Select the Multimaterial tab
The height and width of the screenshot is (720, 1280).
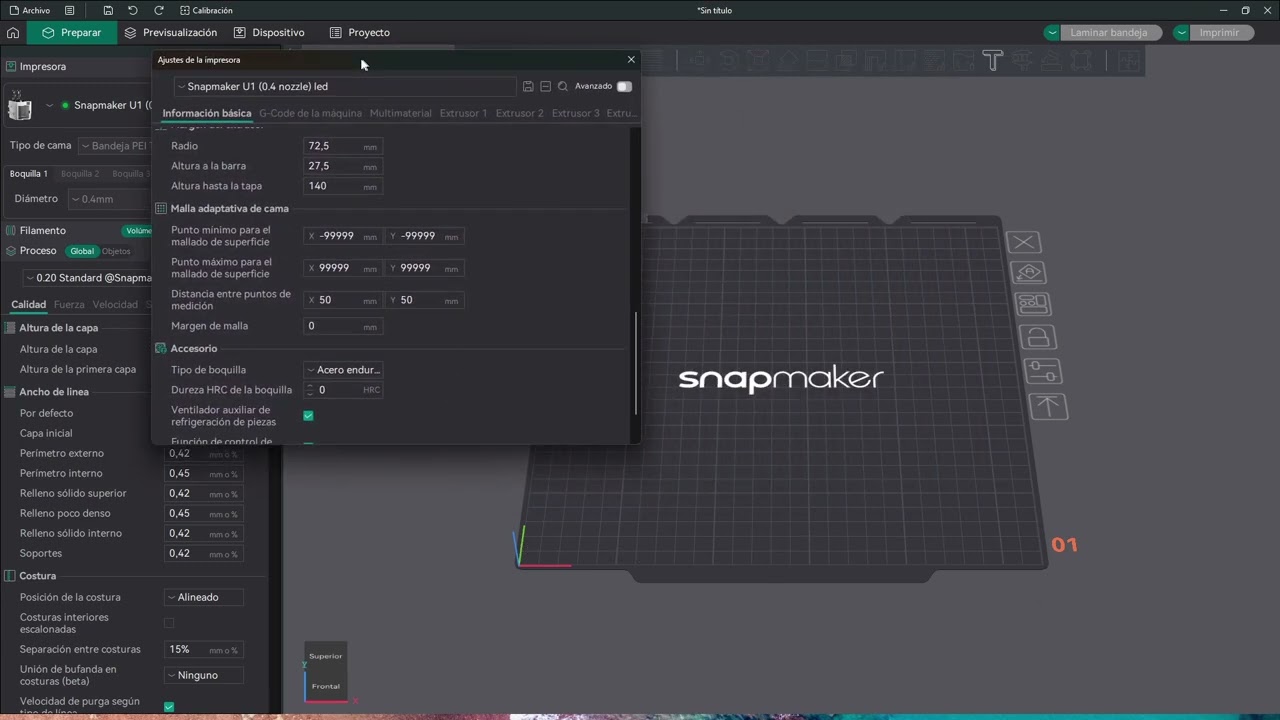point(401,113)
